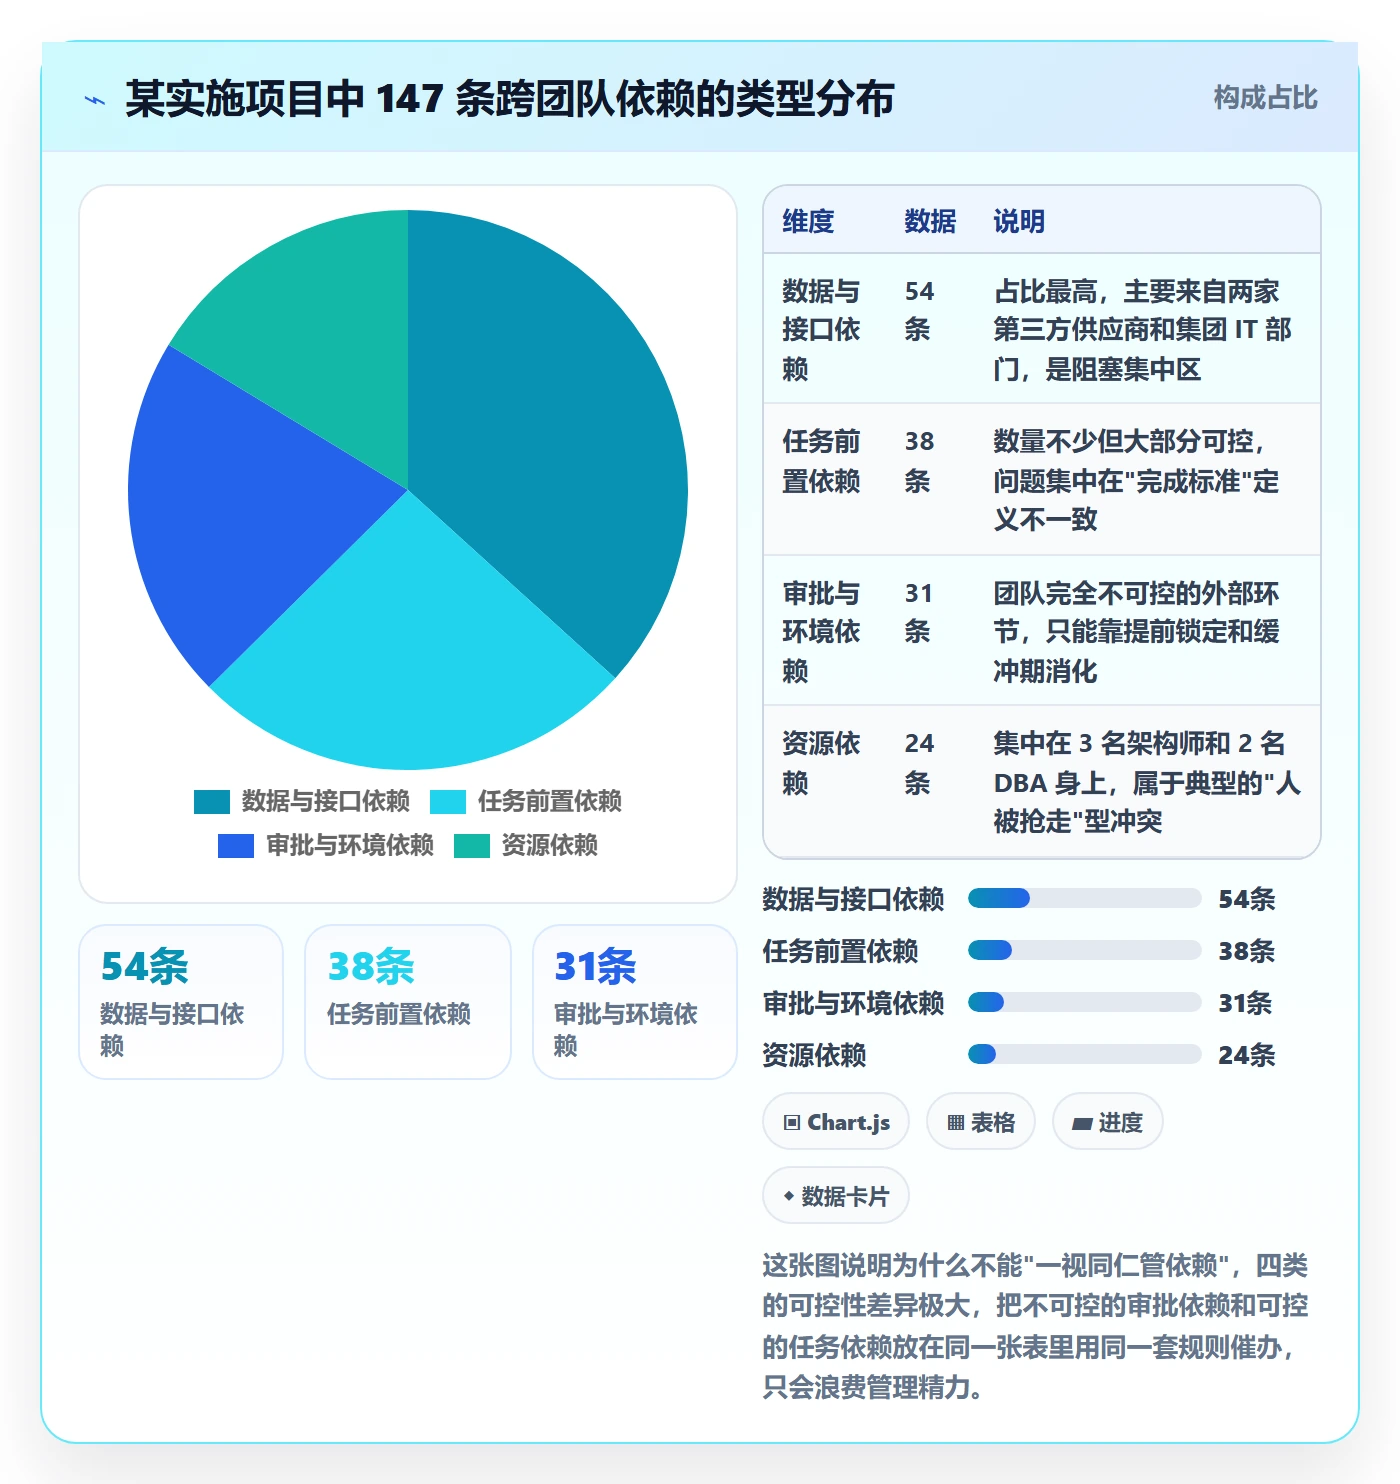Toggle the 数据与接口依赖 legend color swatch
This screenshot has height=1484, width=1400.
point(212,802)
